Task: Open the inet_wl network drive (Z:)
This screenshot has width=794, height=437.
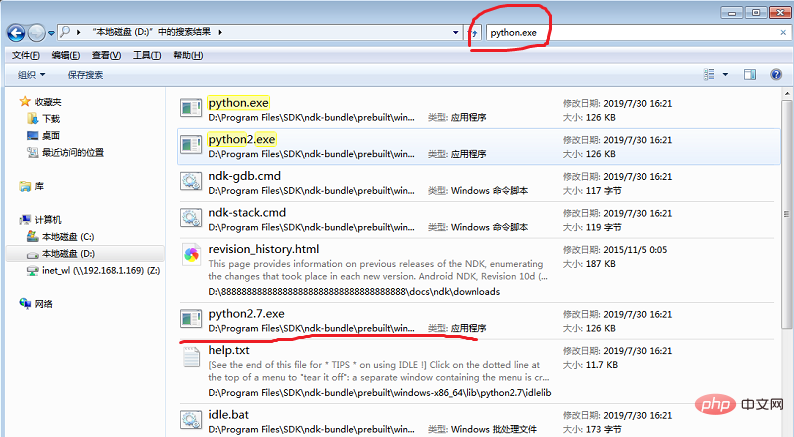Action: coord(92,270)
